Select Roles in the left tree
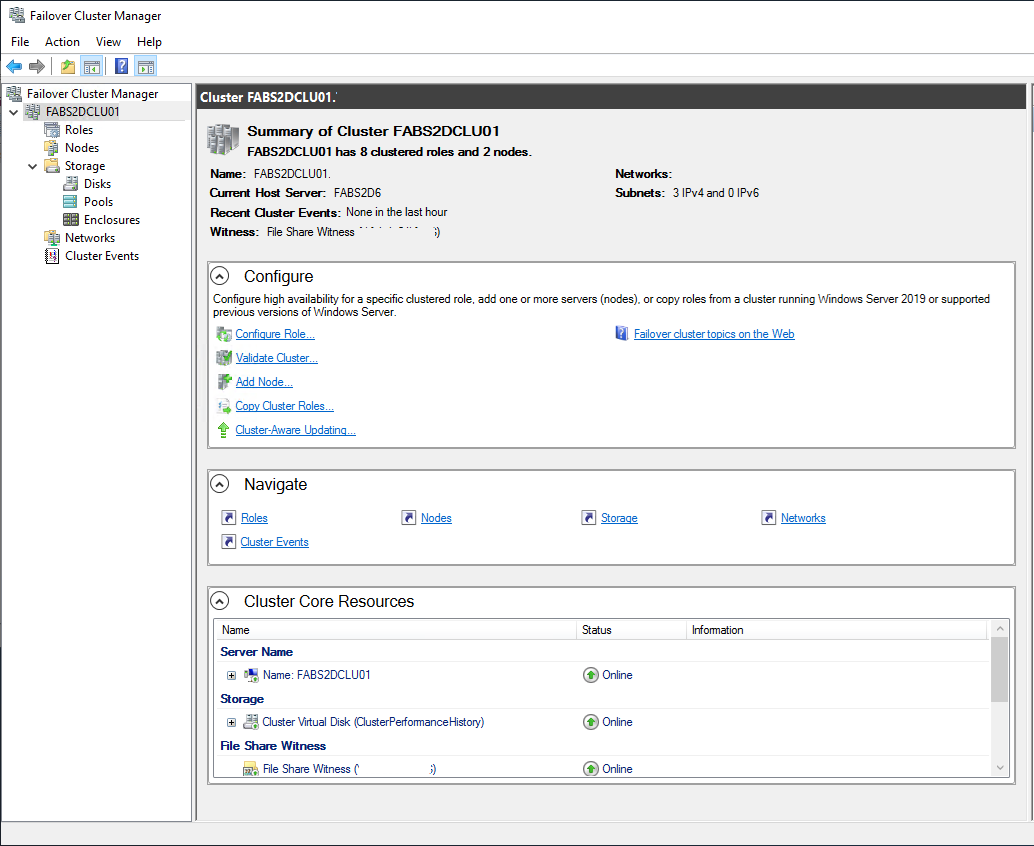Viewport: 1034px width, 846px height. coord(78,130)
